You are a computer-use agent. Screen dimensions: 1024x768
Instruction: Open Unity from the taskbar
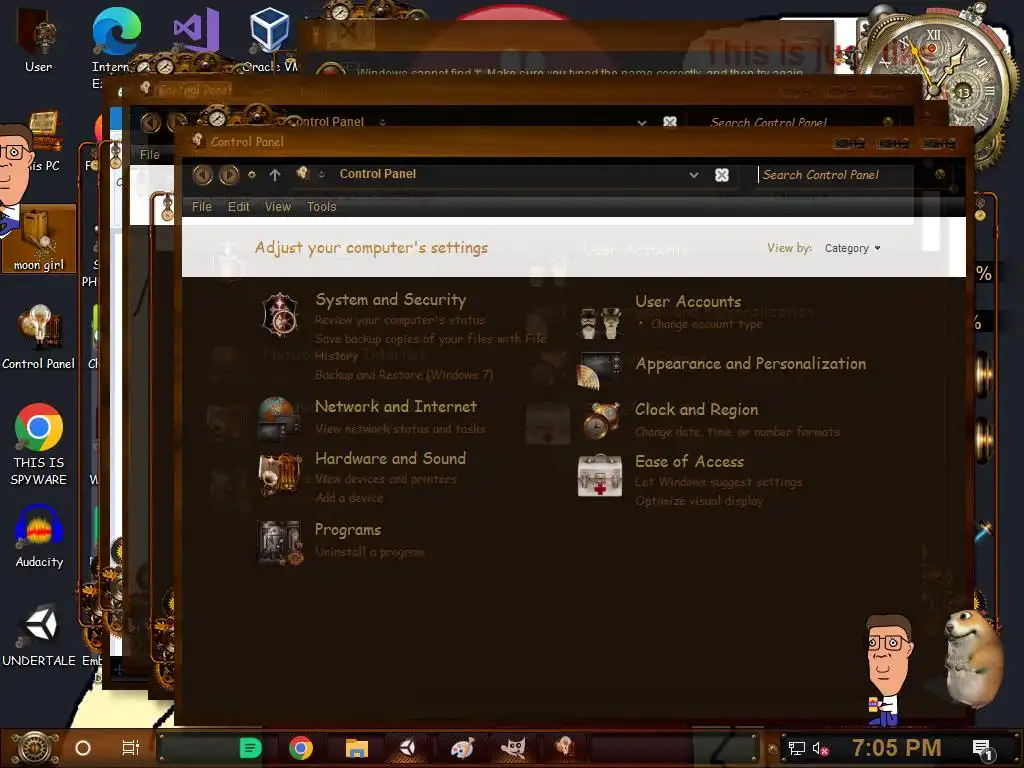[408, 748]
